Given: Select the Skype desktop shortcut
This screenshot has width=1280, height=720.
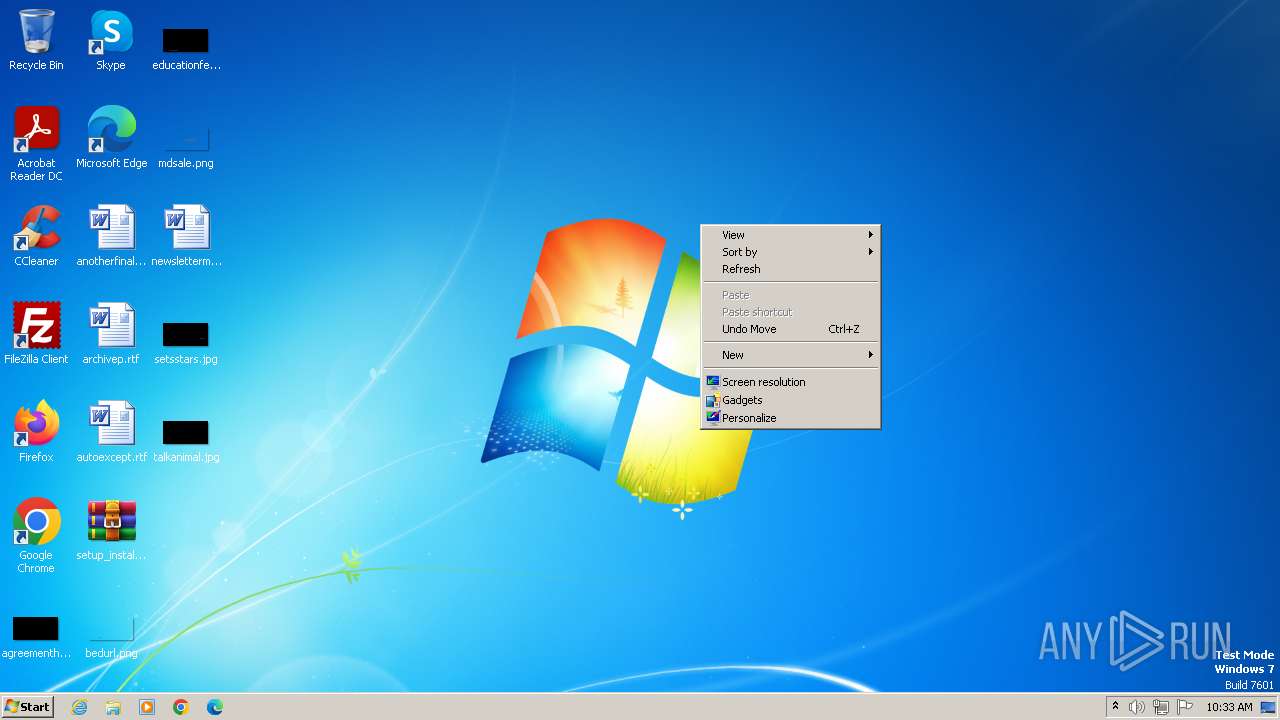Looking at the screenshot, I should 111,40.
